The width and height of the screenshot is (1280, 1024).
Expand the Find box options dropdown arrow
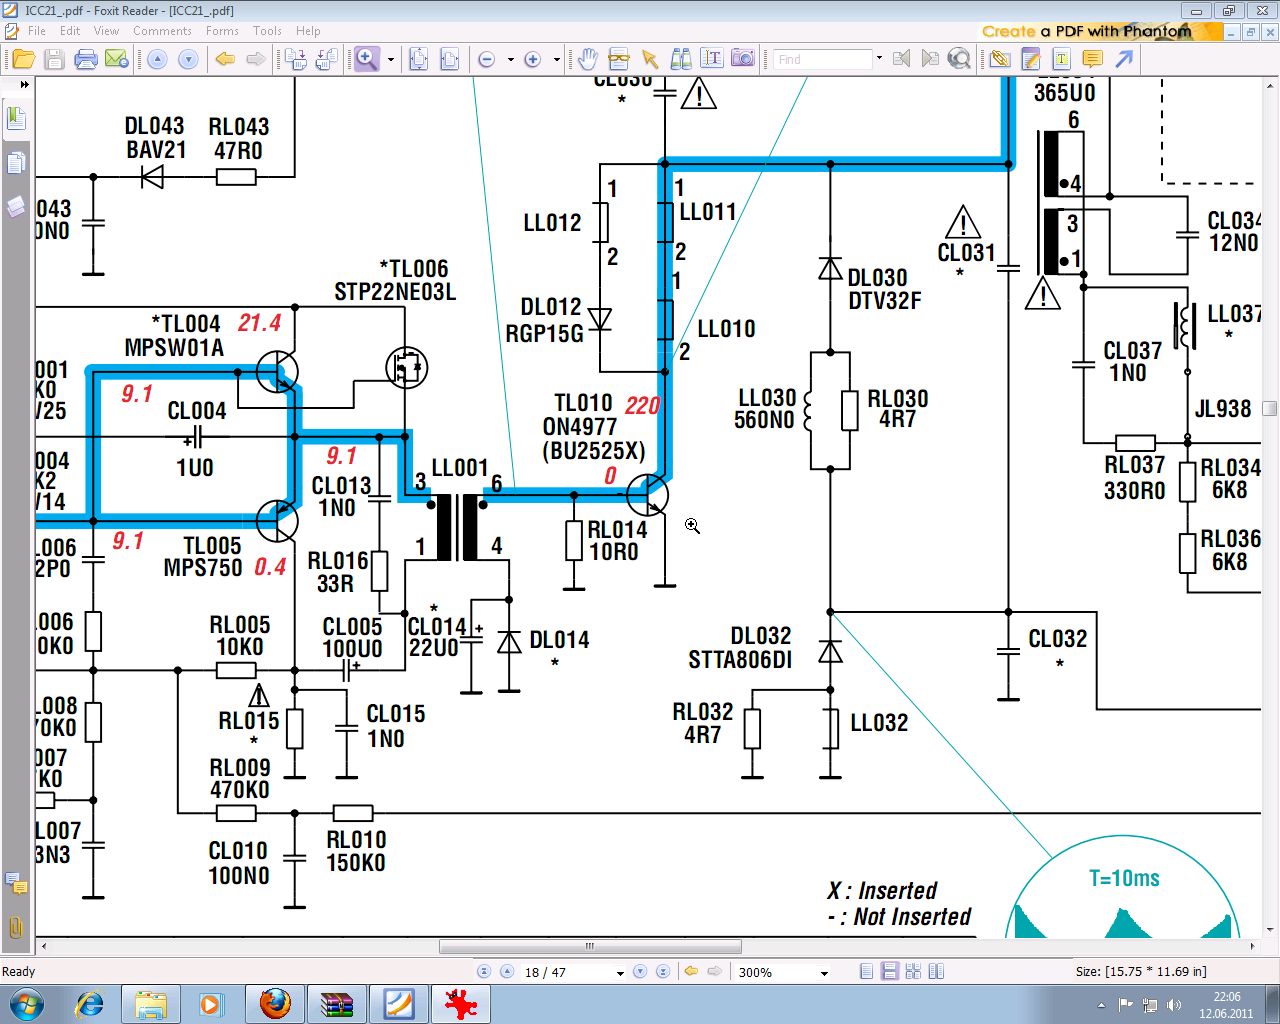point(879,58)
